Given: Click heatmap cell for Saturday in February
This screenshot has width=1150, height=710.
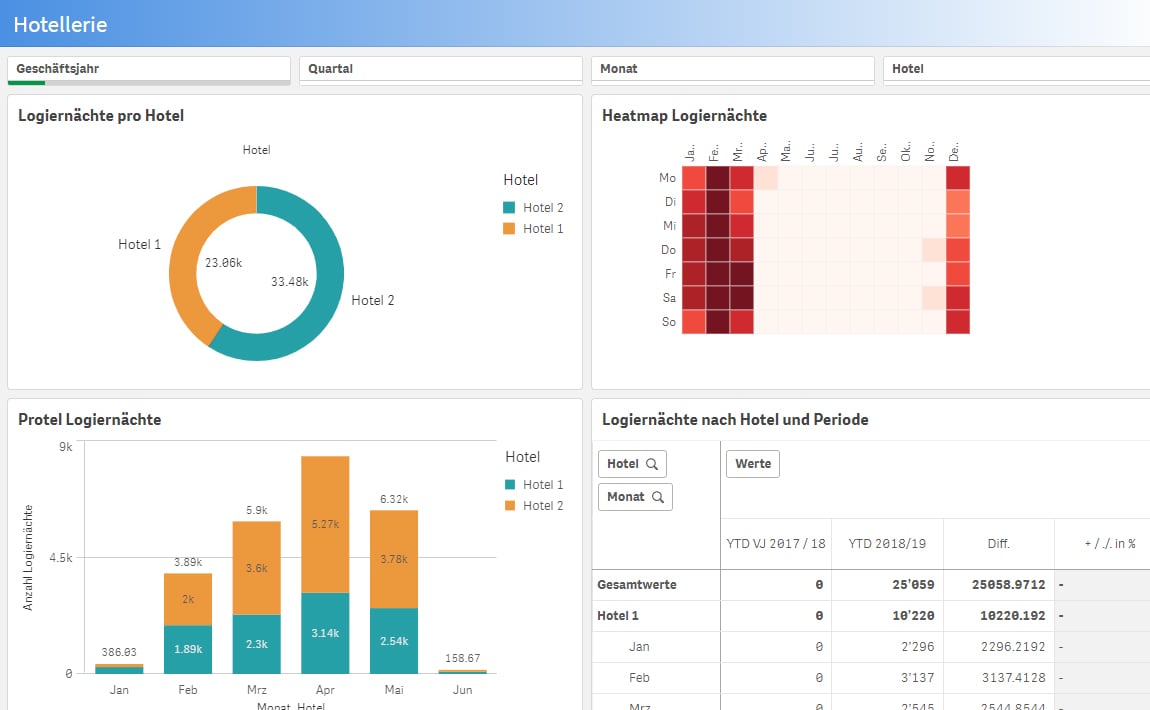Looking at the screenshot, I should point(718,298).
